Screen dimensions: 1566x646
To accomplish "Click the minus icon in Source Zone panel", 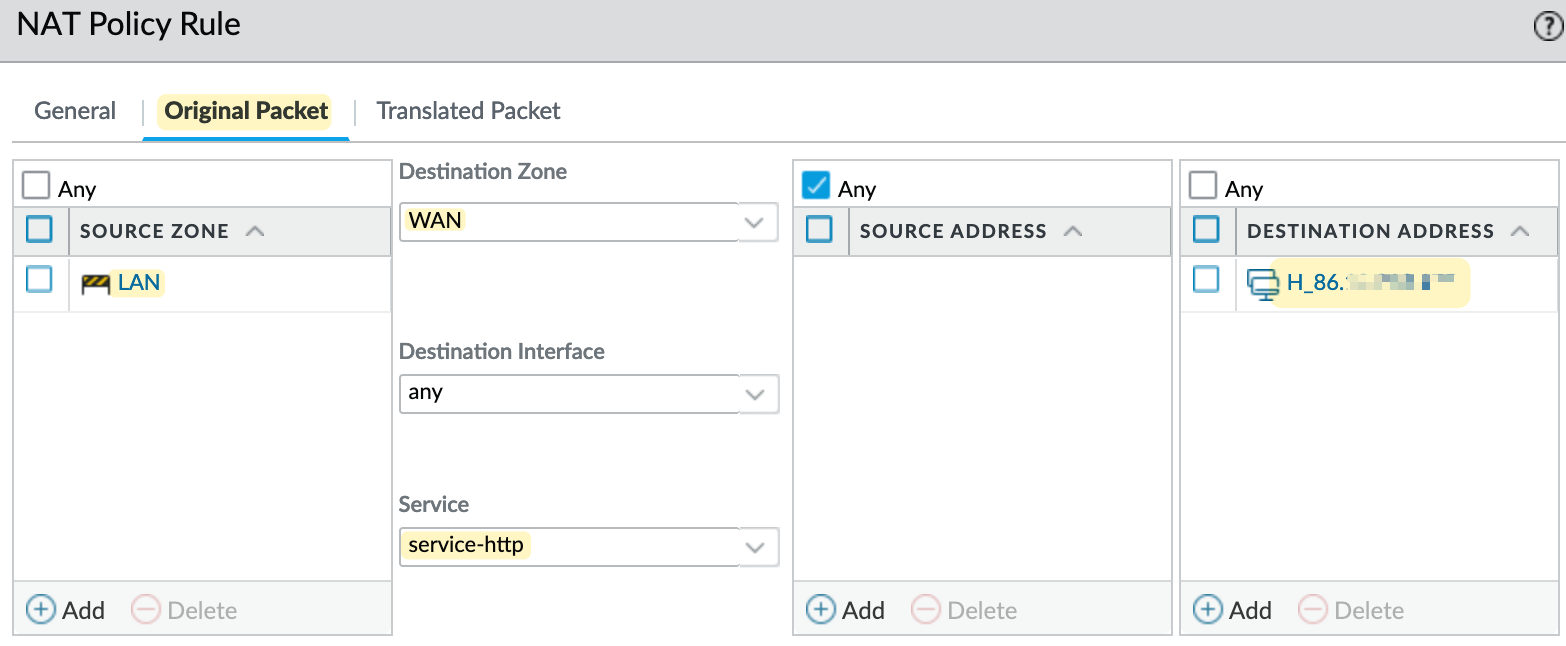I will click(x=146, y=610).
